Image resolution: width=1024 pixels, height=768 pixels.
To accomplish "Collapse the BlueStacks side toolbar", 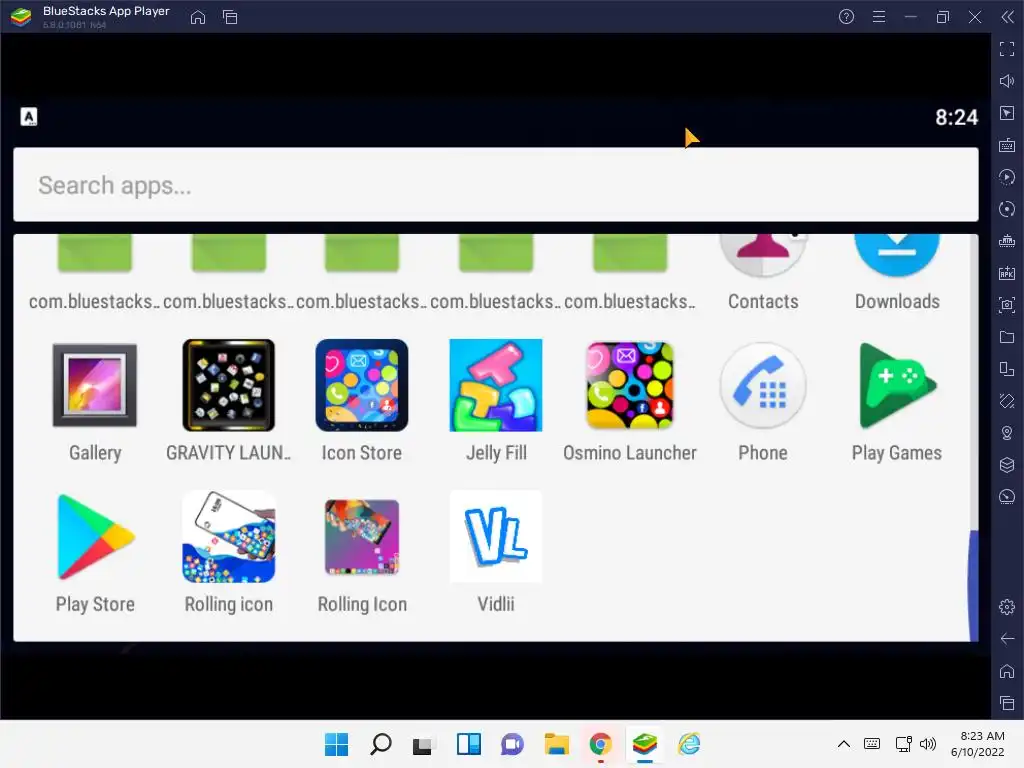I will click(1007, 17).
